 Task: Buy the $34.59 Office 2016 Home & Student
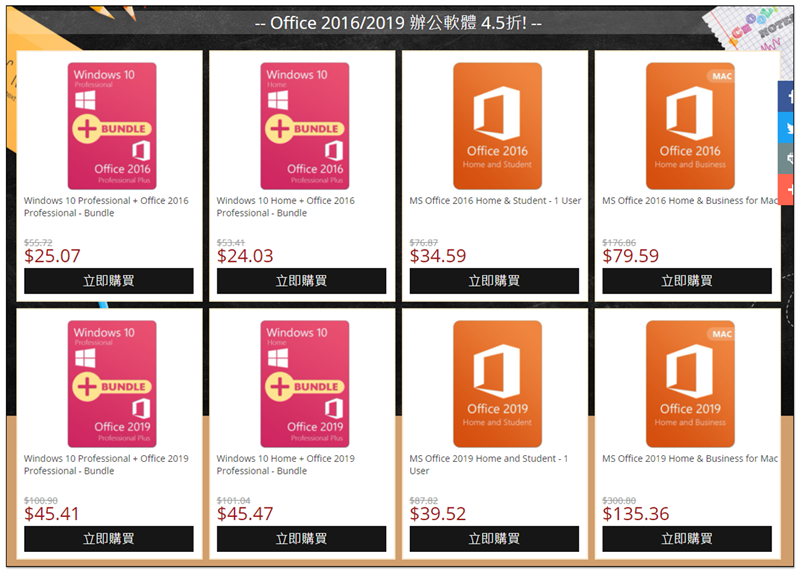pyautogui.click(x=494, y=281)
